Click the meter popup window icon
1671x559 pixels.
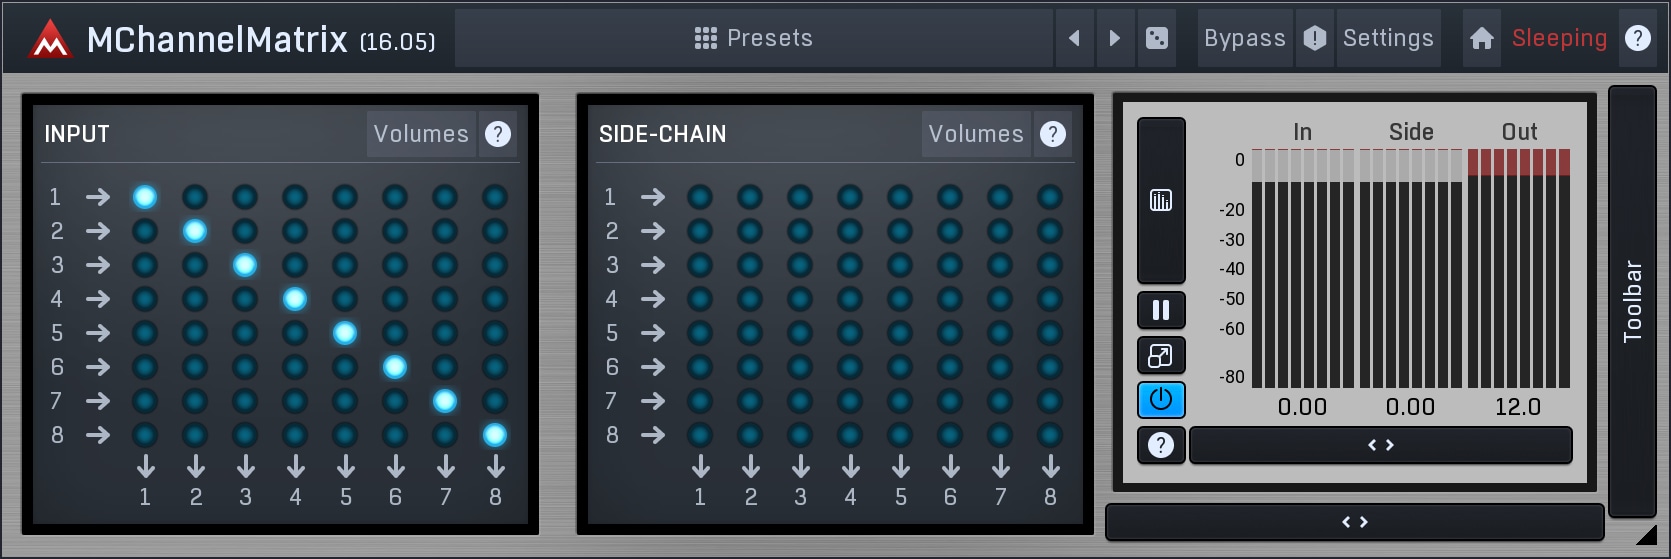point(1161,355)
